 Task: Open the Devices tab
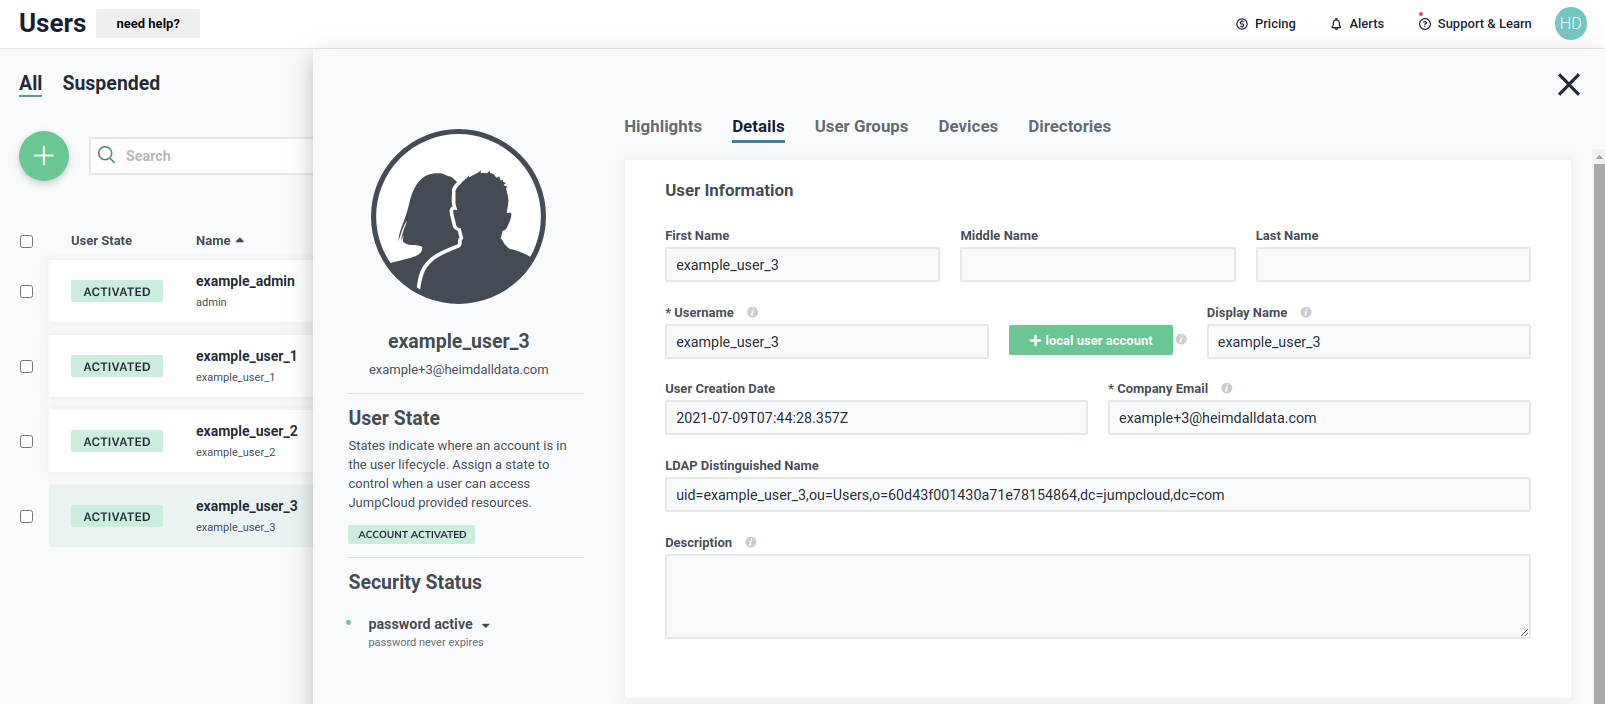pyautogui.click(x=967, y=127)
